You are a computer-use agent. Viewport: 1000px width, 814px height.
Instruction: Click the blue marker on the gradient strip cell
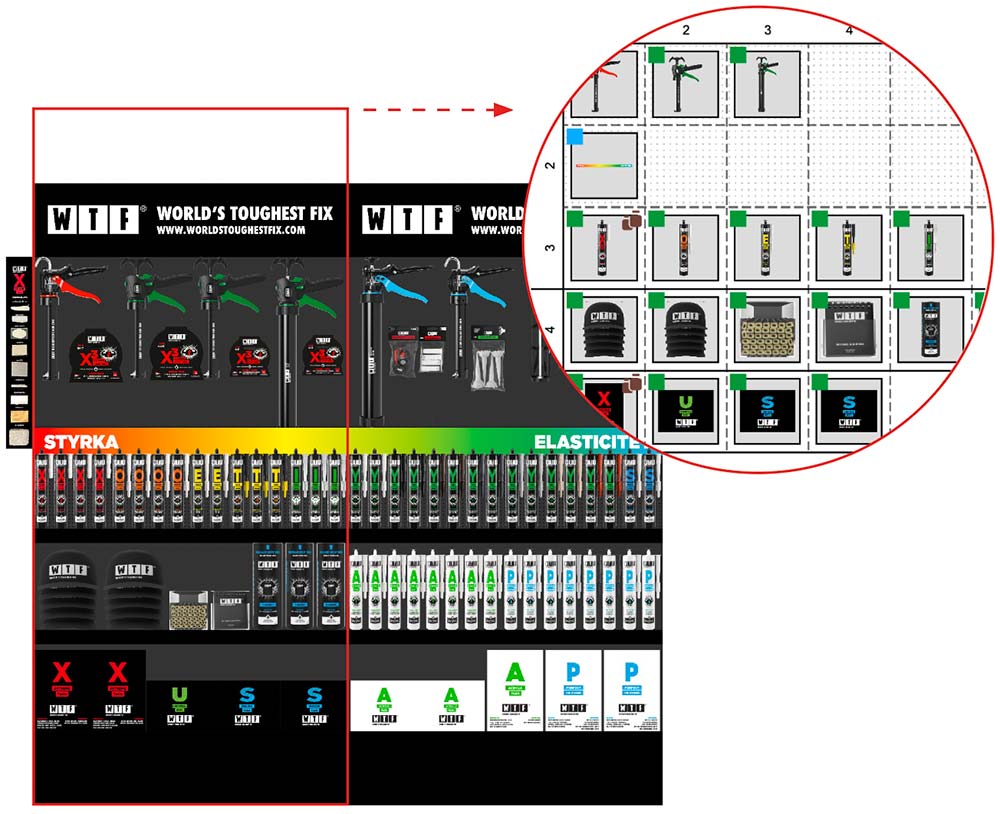(575, 136)
